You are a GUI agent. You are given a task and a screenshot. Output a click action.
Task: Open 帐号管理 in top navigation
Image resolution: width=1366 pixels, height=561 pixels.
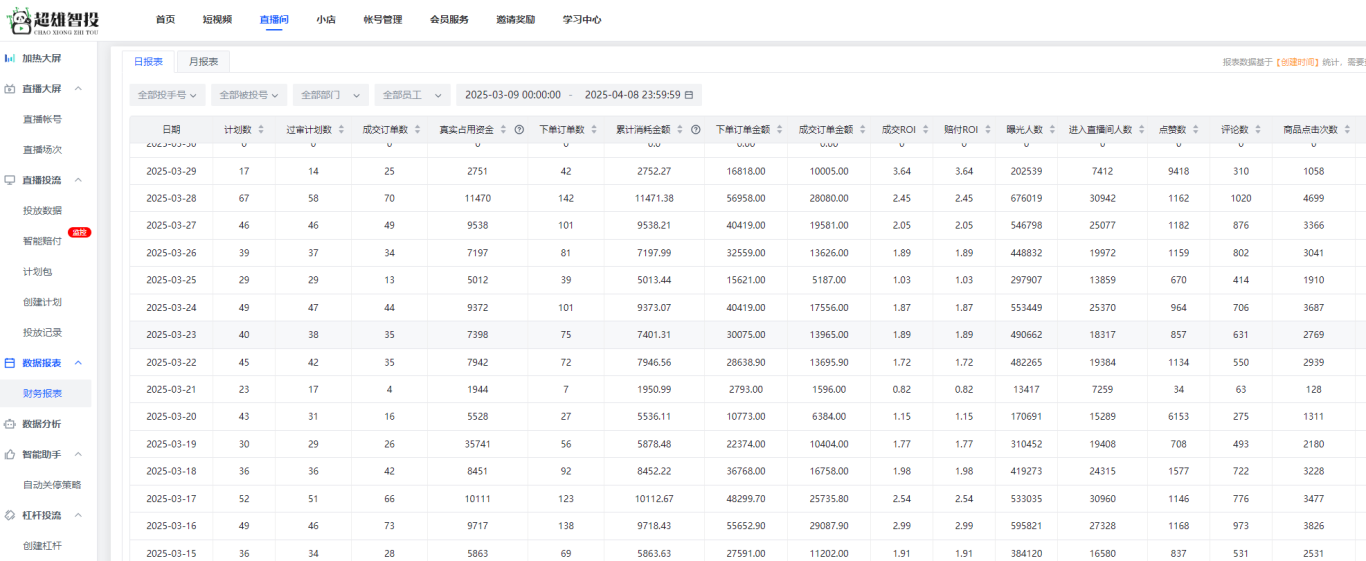point(383,19)
